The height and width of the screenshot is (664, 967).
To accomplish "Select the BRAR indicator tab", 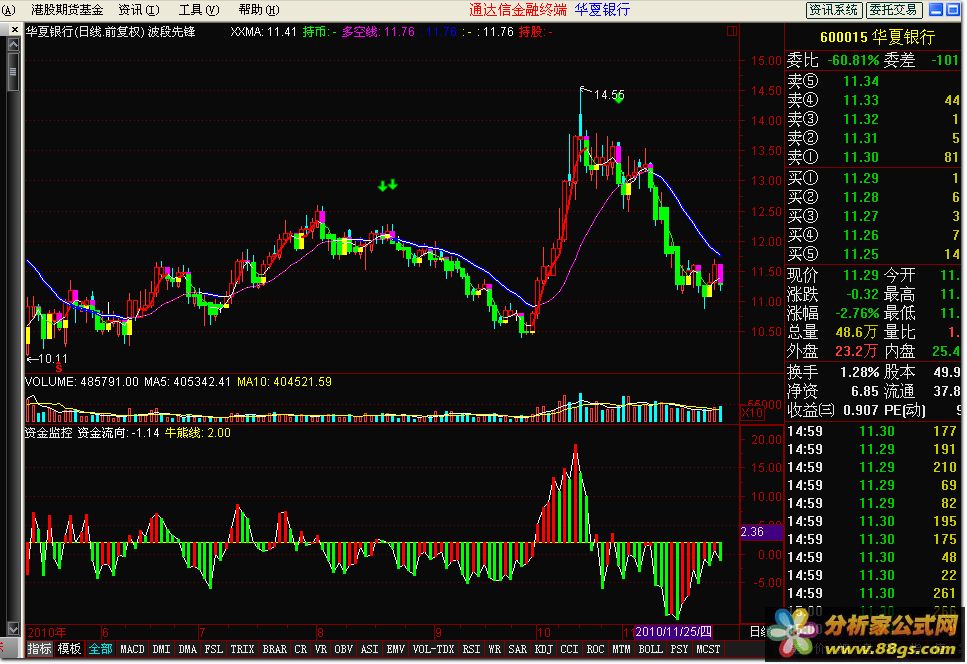I will coord(274,649).
